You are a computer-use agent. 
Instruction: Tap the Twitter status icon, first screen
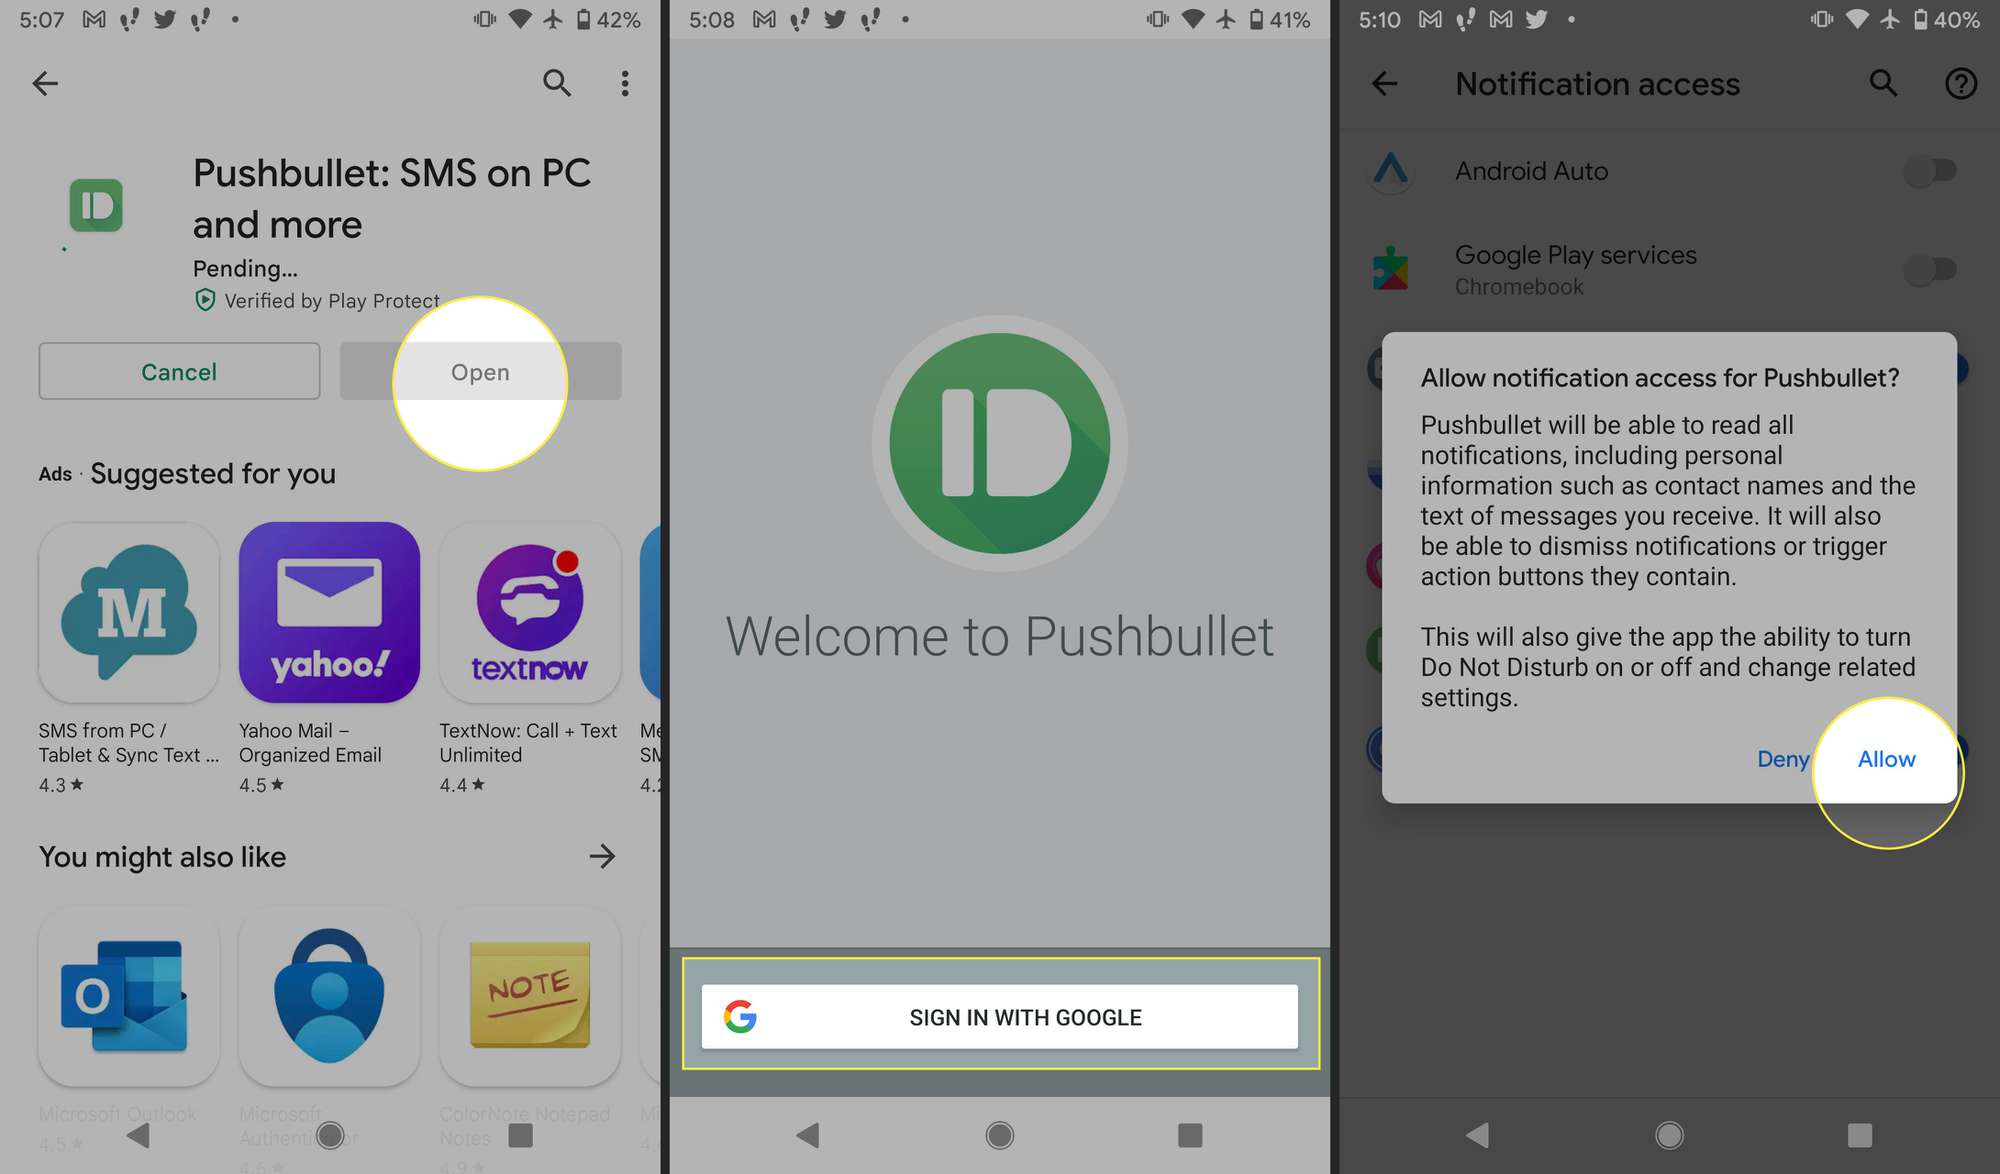(x=165, y=19)
